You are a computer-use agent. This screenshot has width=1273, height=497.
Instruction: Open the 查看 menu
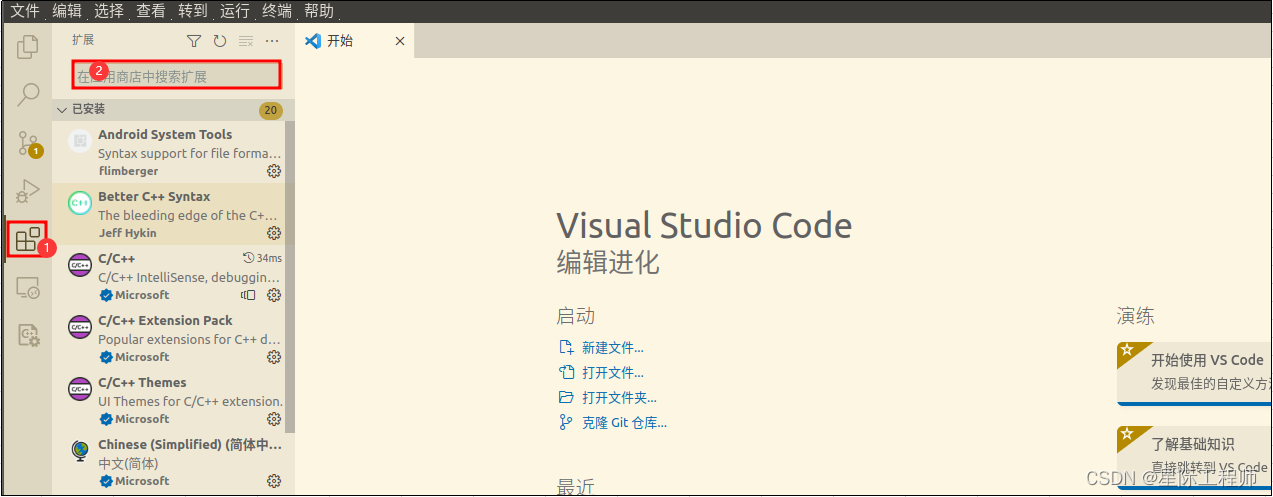151,11
